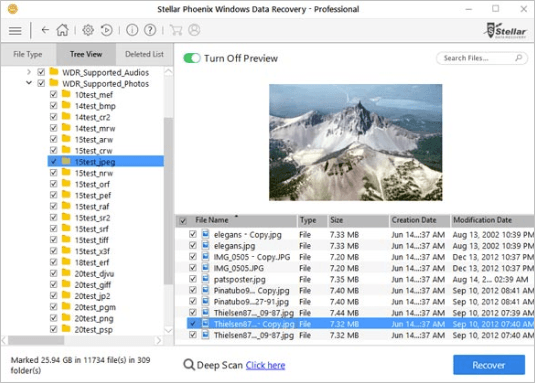
Task: Click the tree scroll down arrow
Action: coord(169,330)
